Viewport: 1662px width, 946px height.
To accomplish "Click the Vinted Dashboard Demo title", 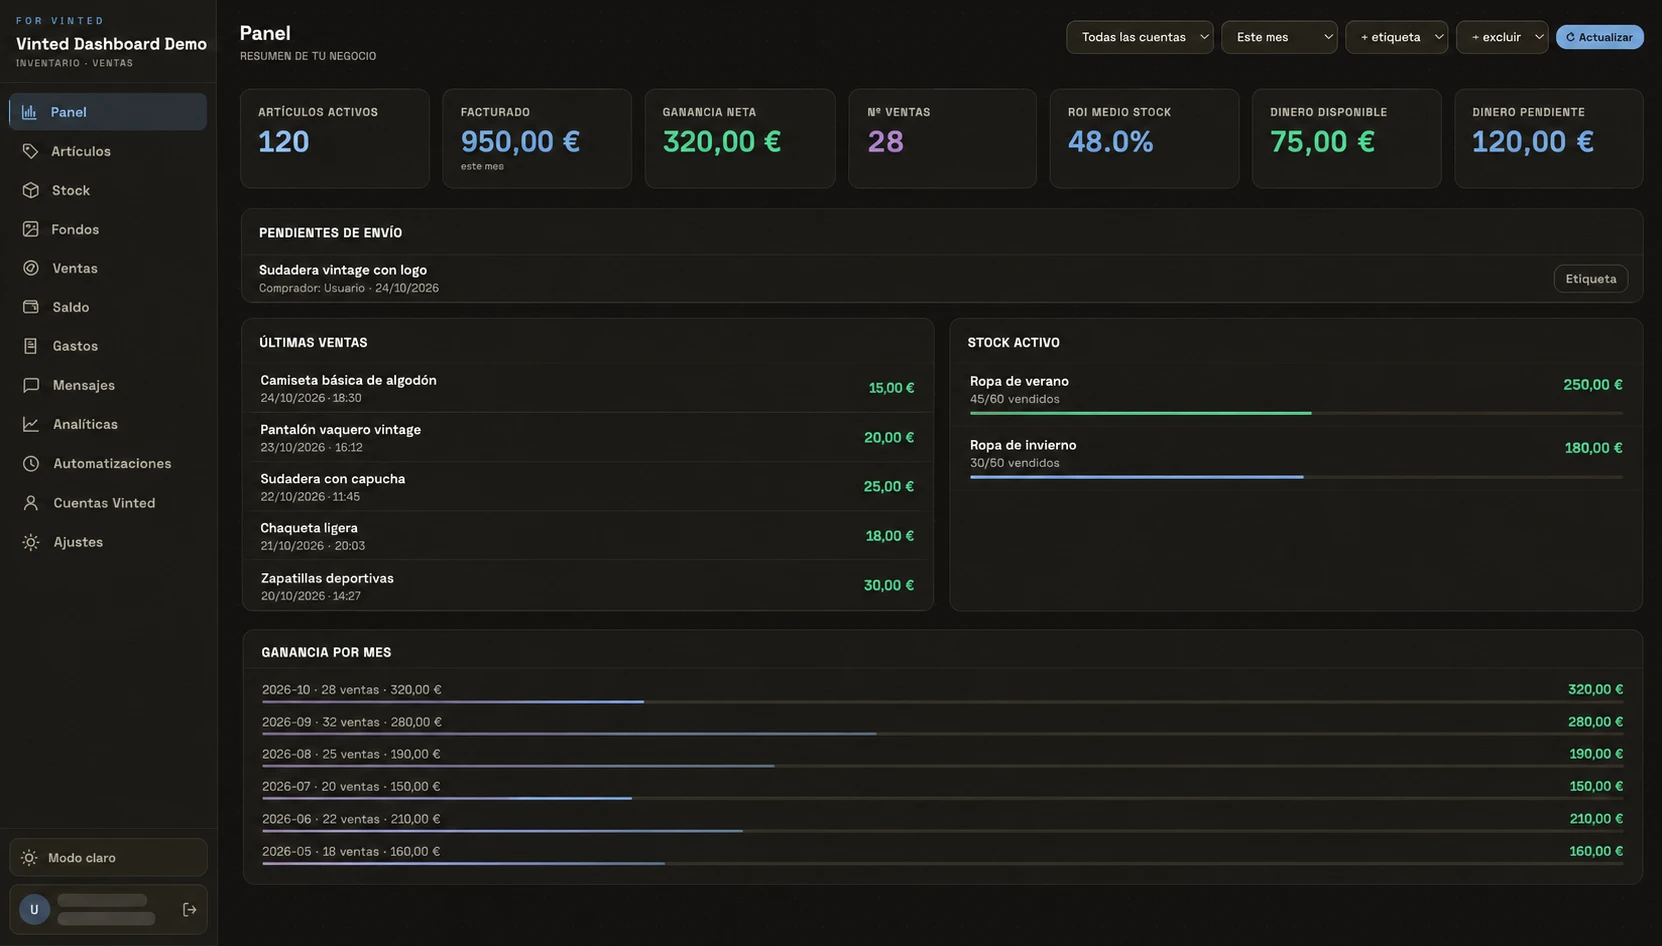I will [x=111, y=44].
